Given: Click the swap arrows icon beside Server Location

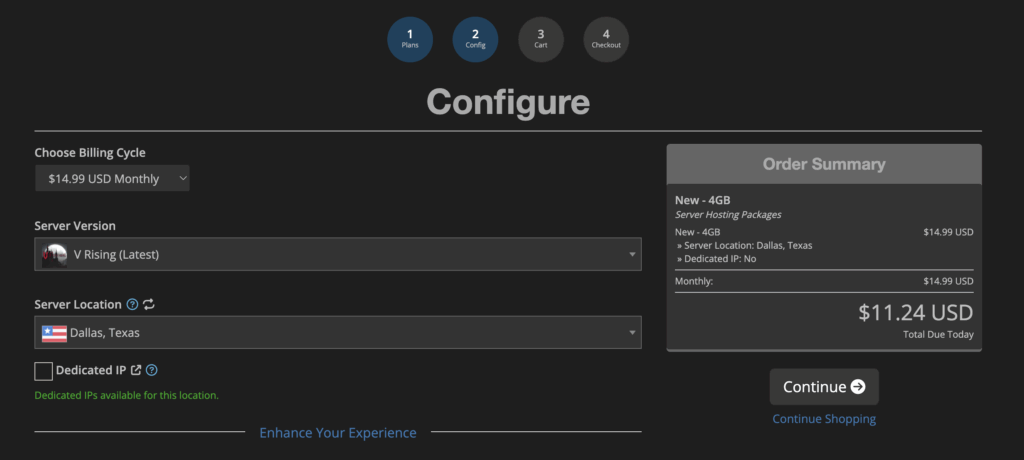Looking at the screenshot, I should 149,304.
